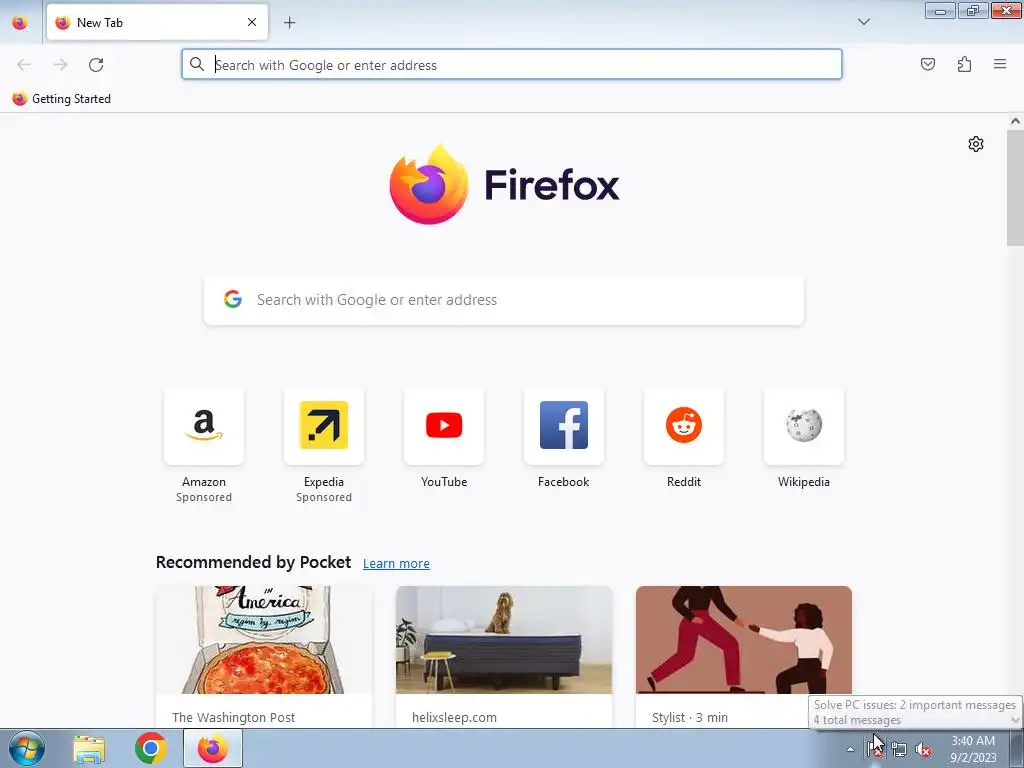Open the network tray icon
1024x768 pixels.
pyautogui.click(x=899, y=749)
